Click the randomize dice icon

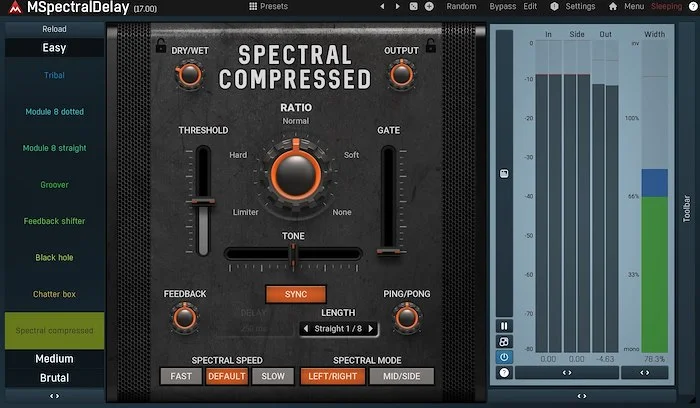tap(414, 6)
